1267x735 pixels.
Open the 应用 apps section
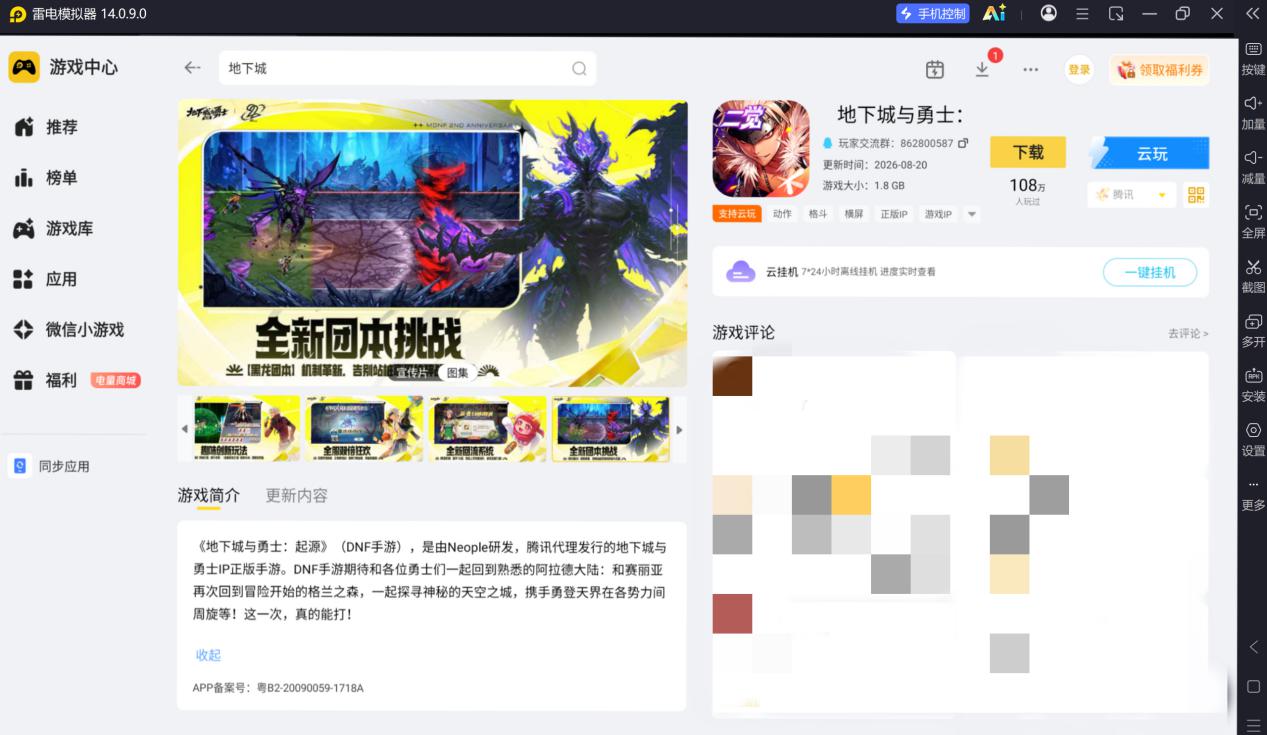pos(46,279)
